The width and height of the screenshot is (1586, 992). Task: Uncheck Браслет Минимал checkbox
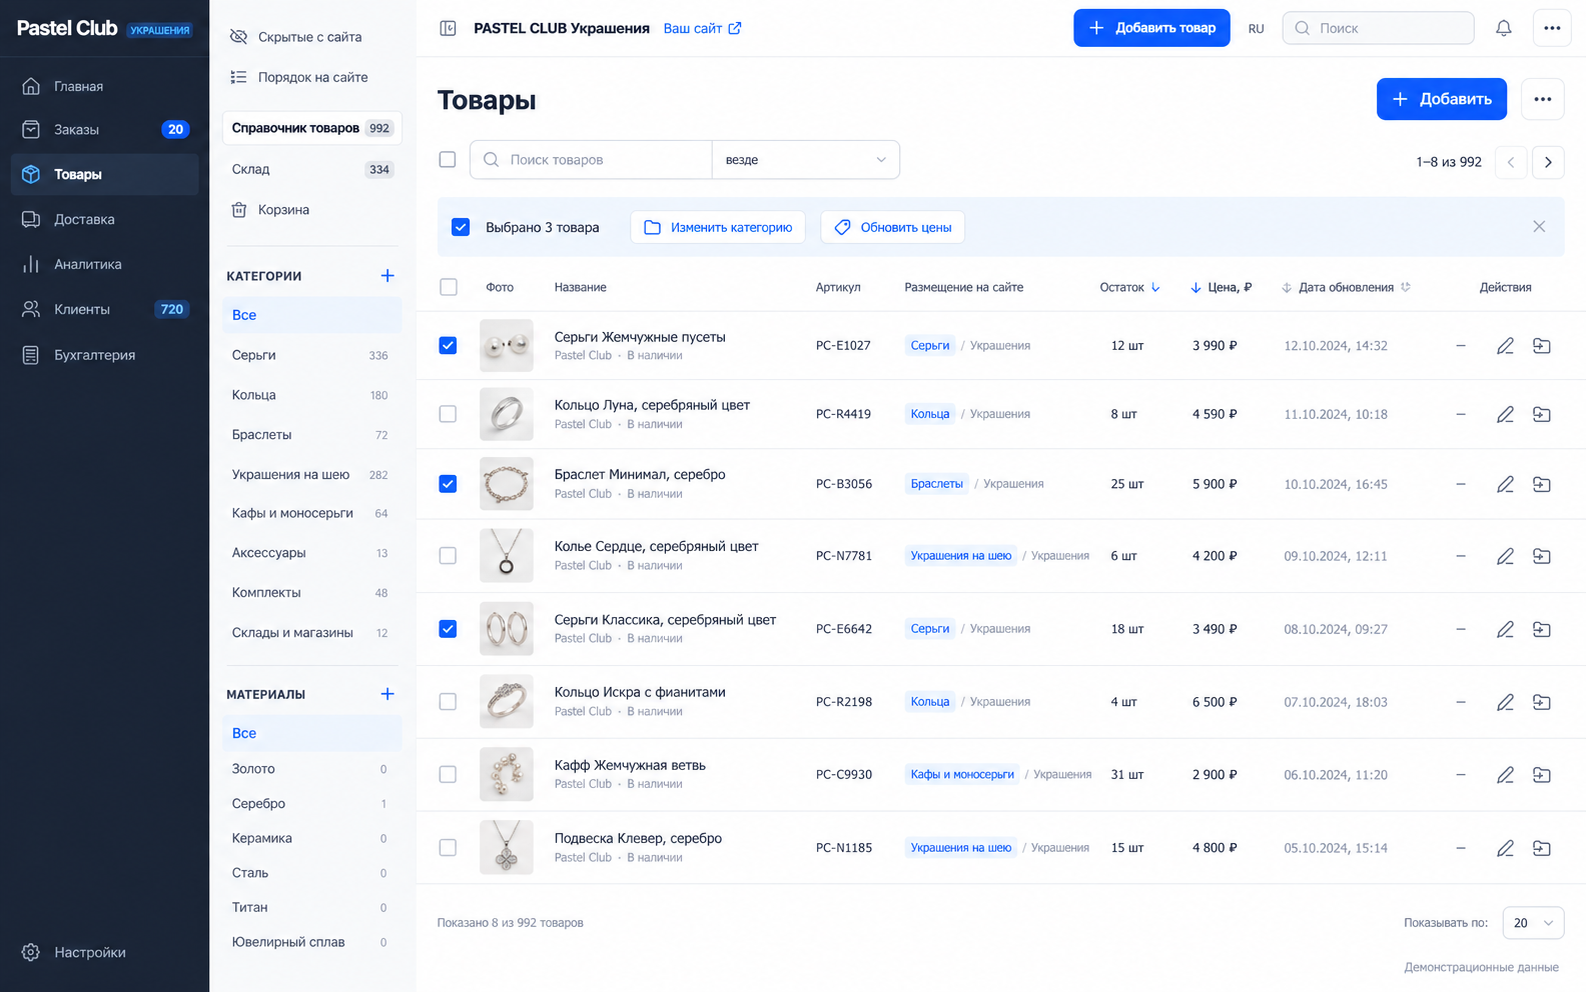pyautogui.click(x=448, y=484)
